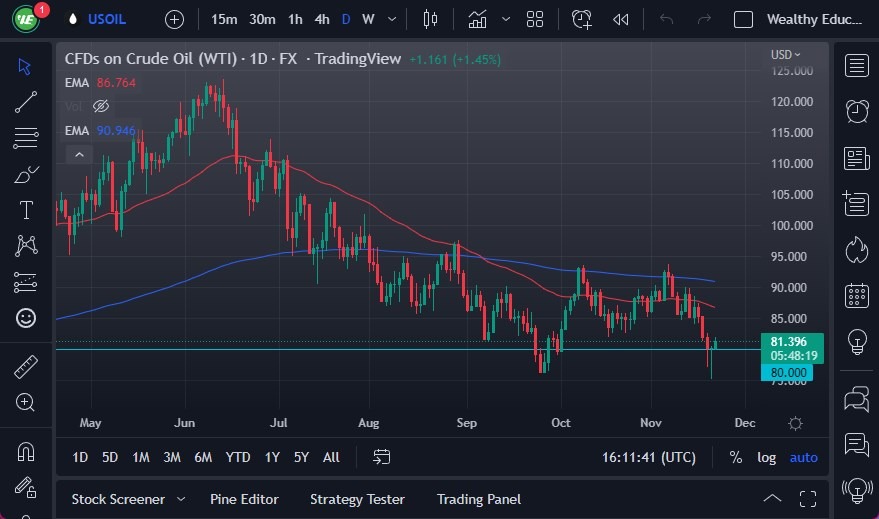The width and height of the screenshot is (879, 519).
Task: Expand the Stock Screener dropdown arrow
Action: click(181, 499)
